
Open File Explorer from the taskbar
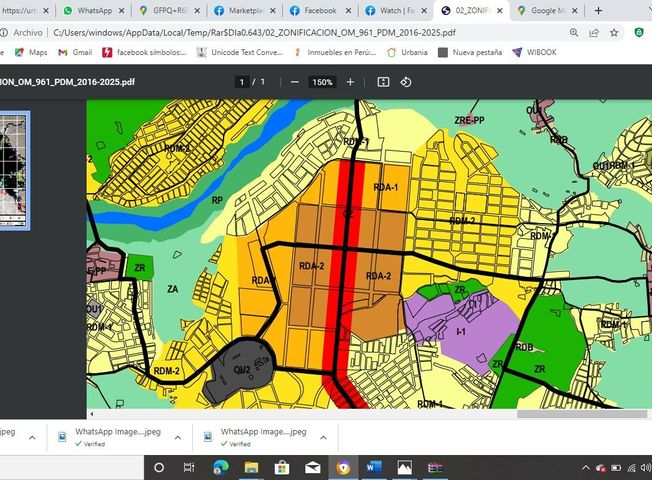(251, 468)
